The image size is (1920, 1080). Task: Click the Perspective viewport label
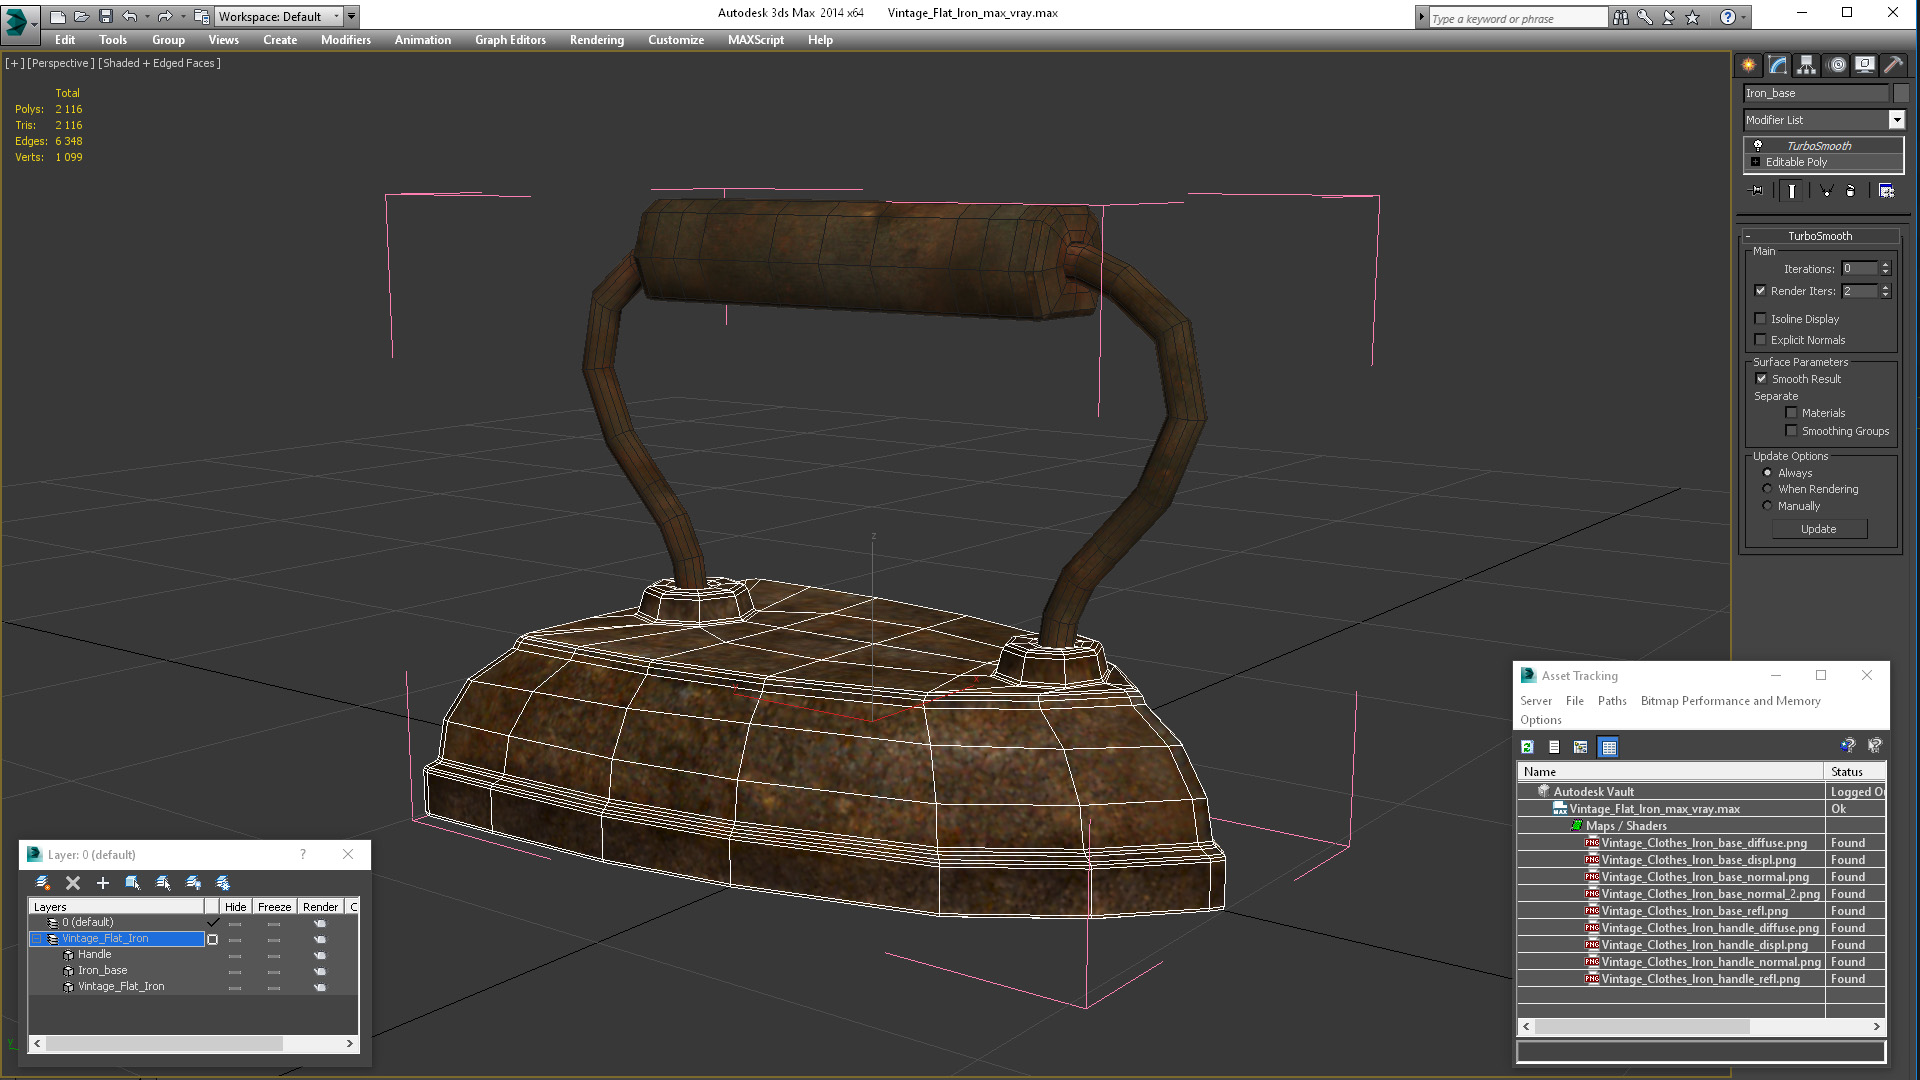click(61, 63)
